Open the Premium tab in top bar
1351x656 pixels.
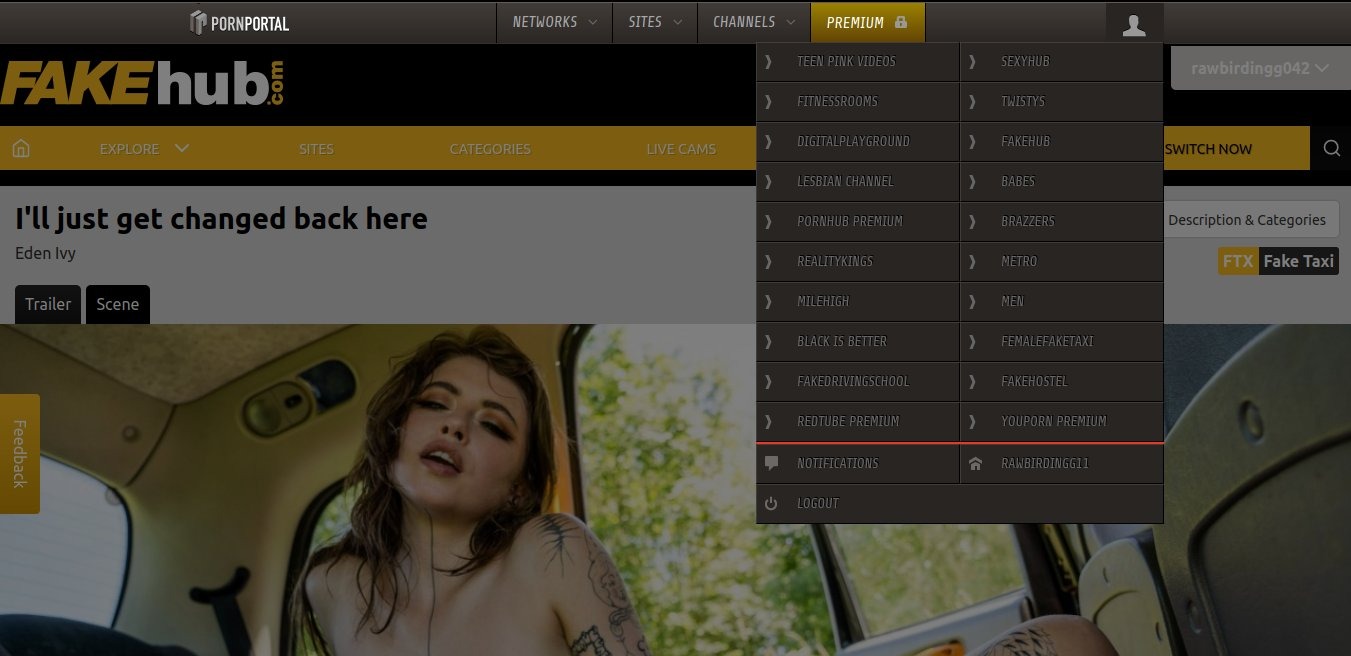[867, 22]
